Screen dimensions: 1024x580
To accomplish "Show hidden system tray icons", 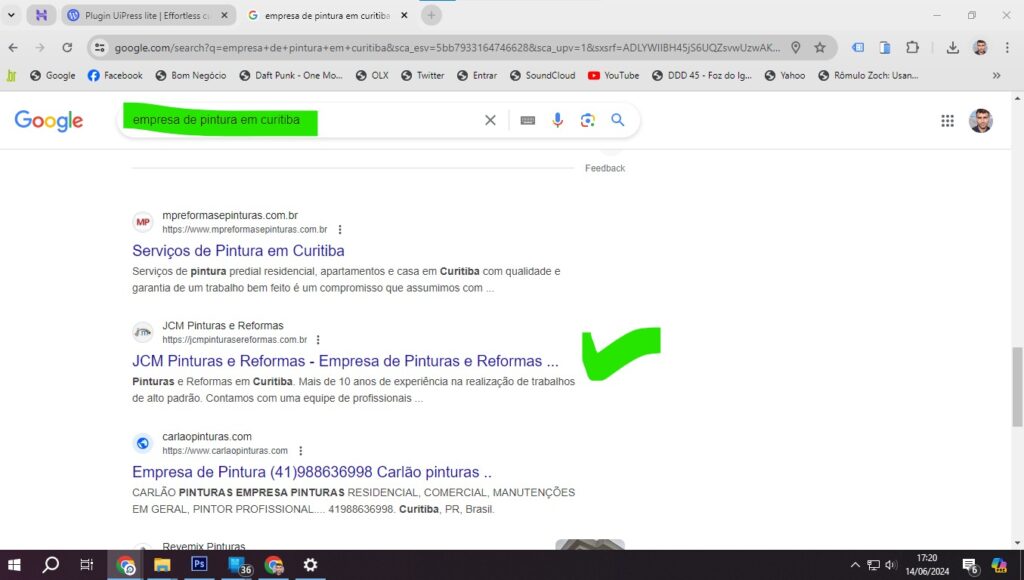I will coord(855,565).
